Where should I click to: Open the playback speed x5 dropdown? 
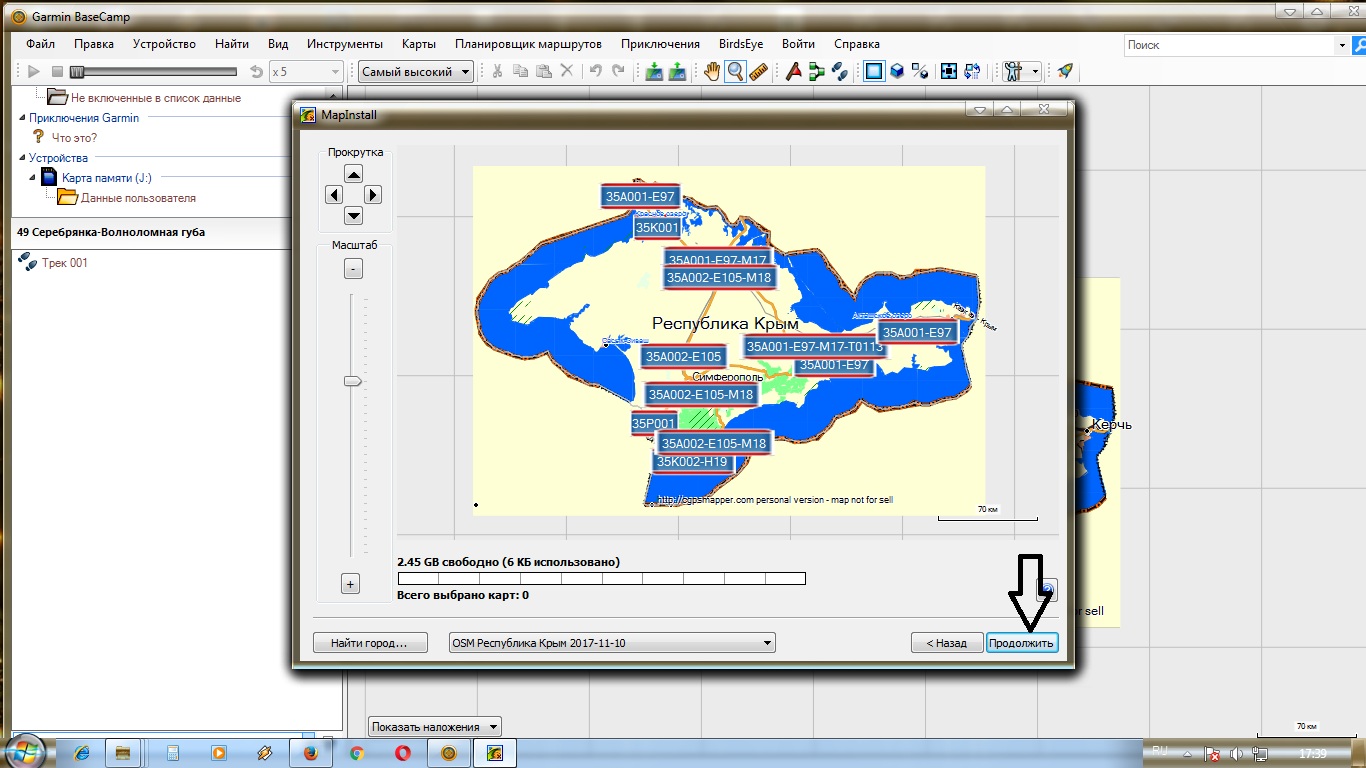[x=307, y=72]
